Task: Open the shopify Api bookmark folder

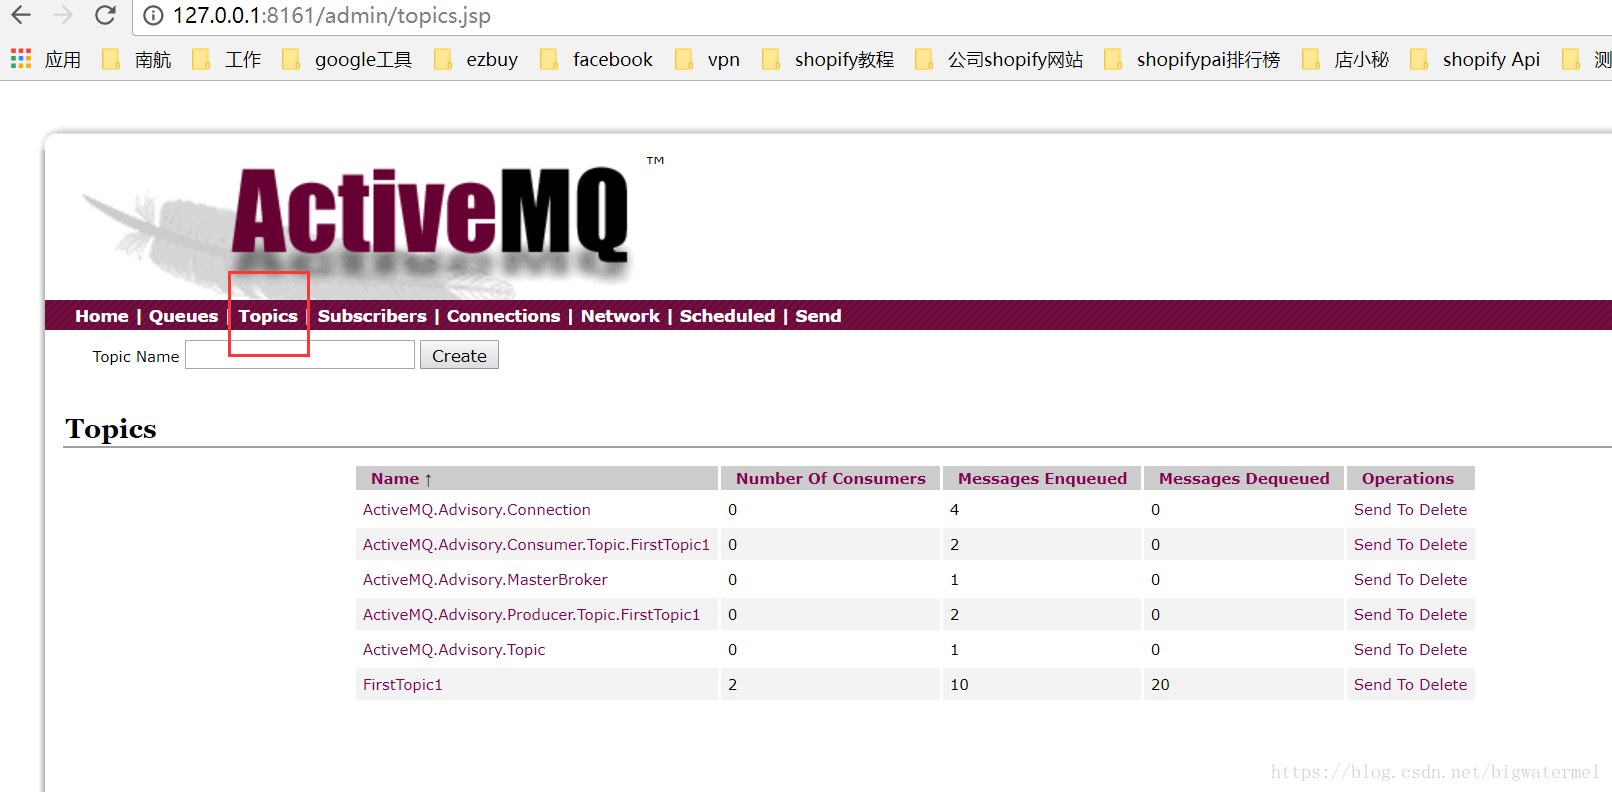Action: pos(1475,60)
